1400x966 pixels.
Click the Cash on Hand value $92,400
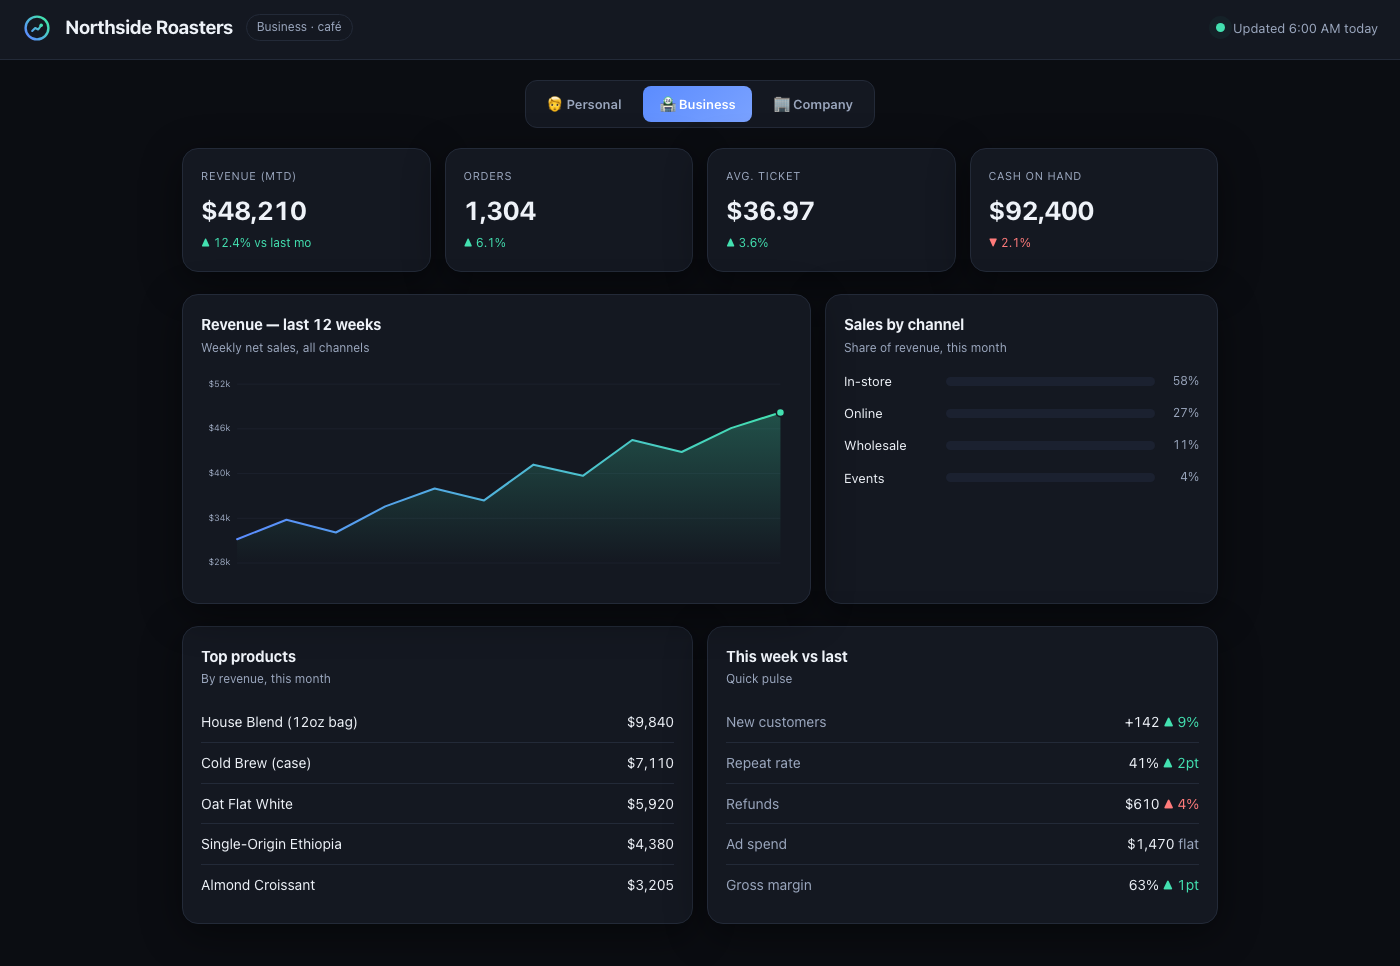pyautogui.click(x=1041, y=211)
